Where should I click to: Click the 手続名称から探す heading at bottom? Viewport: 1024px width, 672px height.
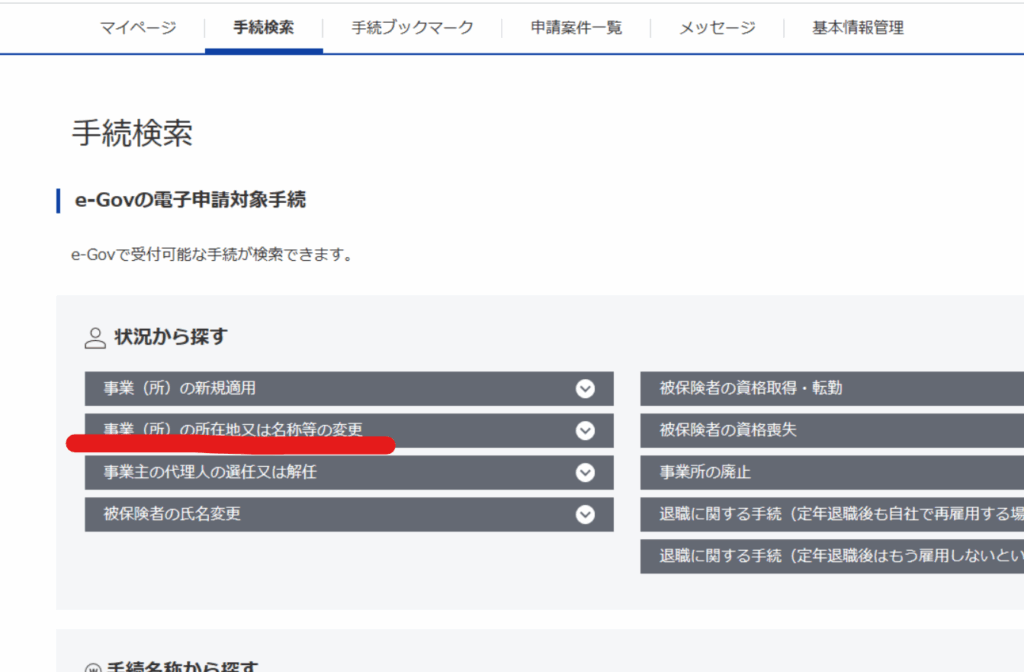(185, 666)
